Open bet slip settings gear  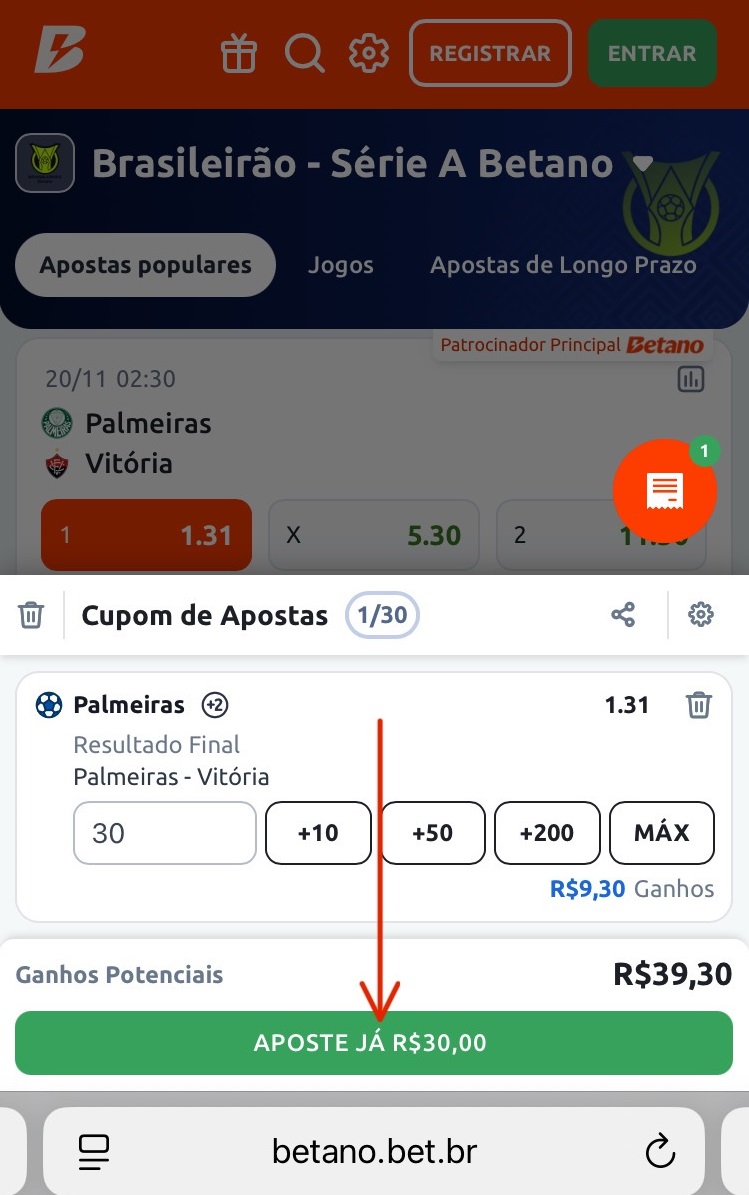click(701, 614)
